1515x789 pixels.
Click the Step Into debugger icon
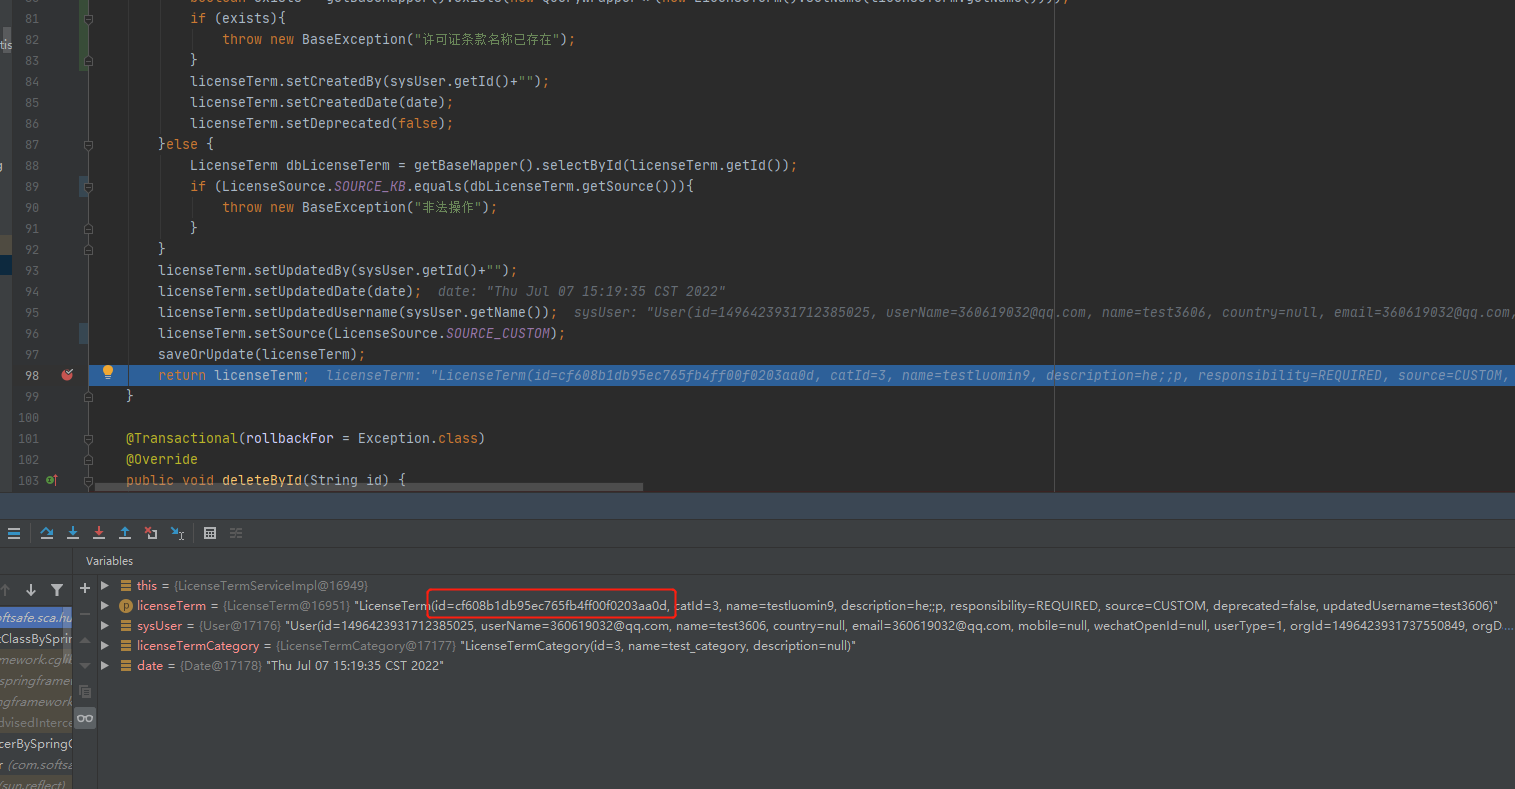[x=73, y=533]
